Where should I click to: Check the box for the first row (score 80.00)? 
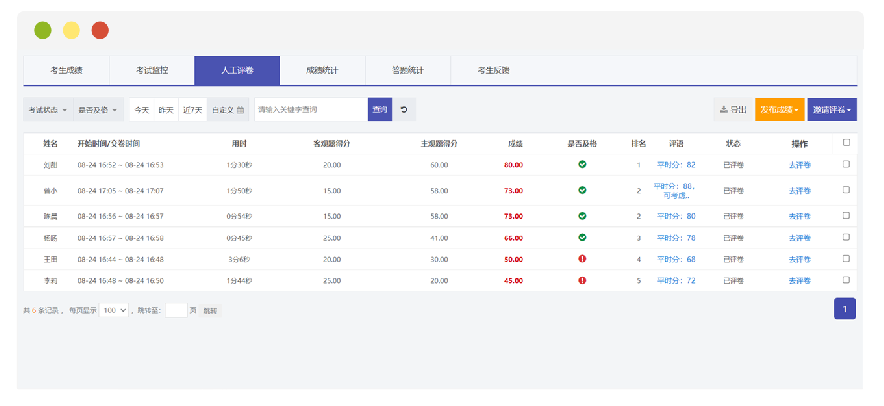click(846, 164)
